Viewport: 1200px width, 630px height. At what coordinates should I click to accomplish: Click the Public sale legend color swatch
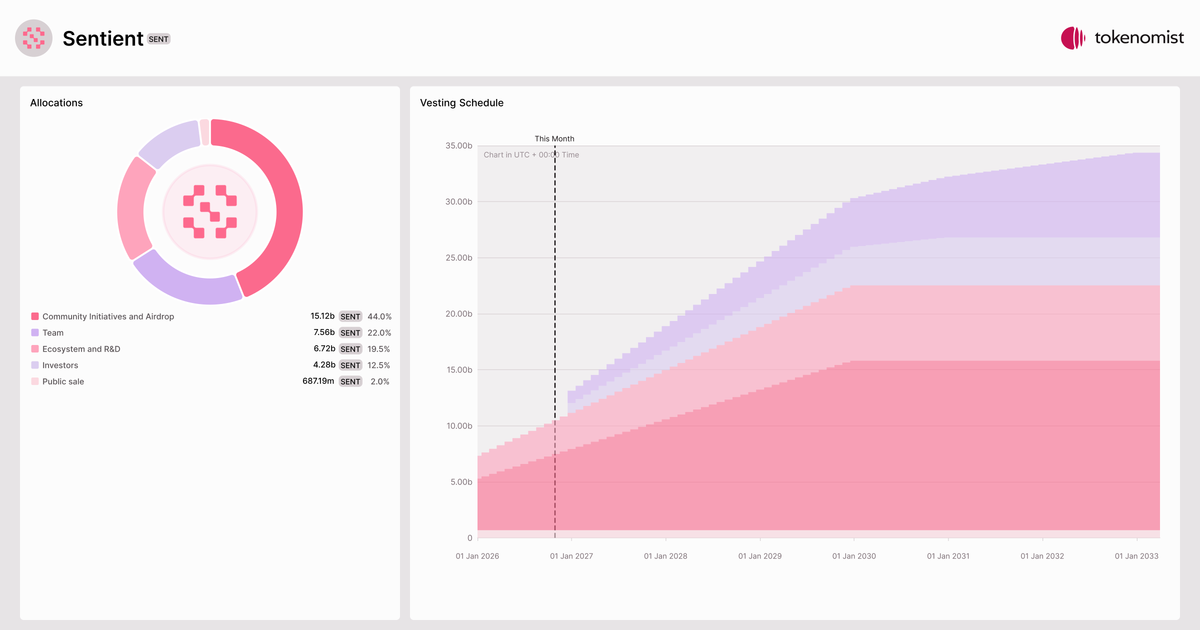[x=35, y=381]
